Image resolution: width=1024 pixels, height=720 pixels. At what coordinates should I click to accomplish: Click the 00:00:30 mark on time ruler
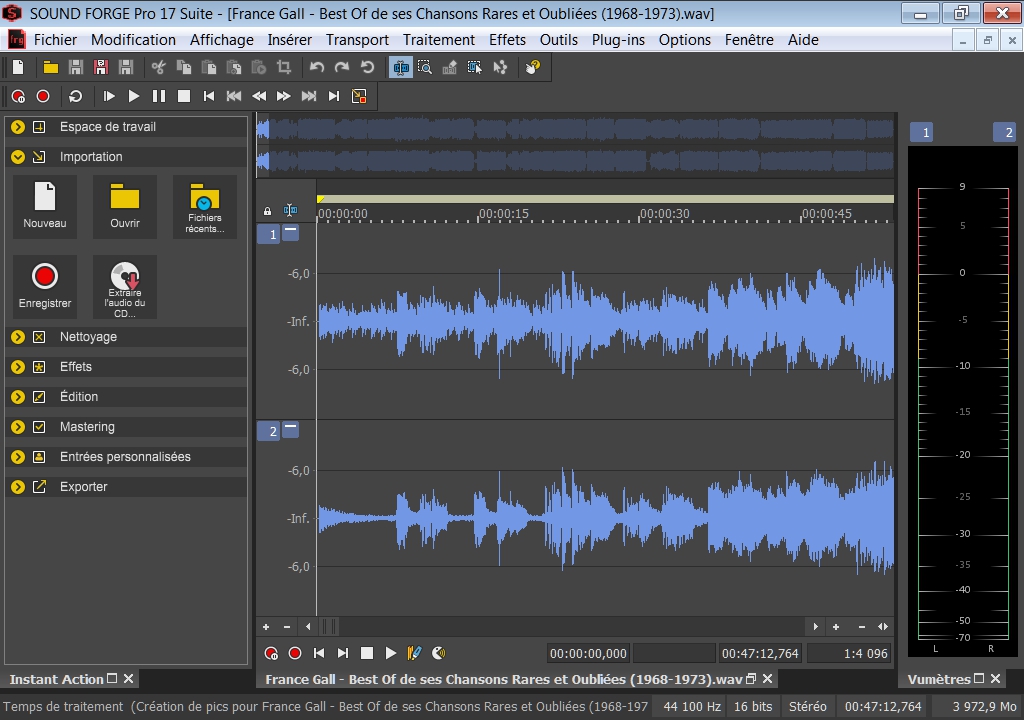pos(665,214)
